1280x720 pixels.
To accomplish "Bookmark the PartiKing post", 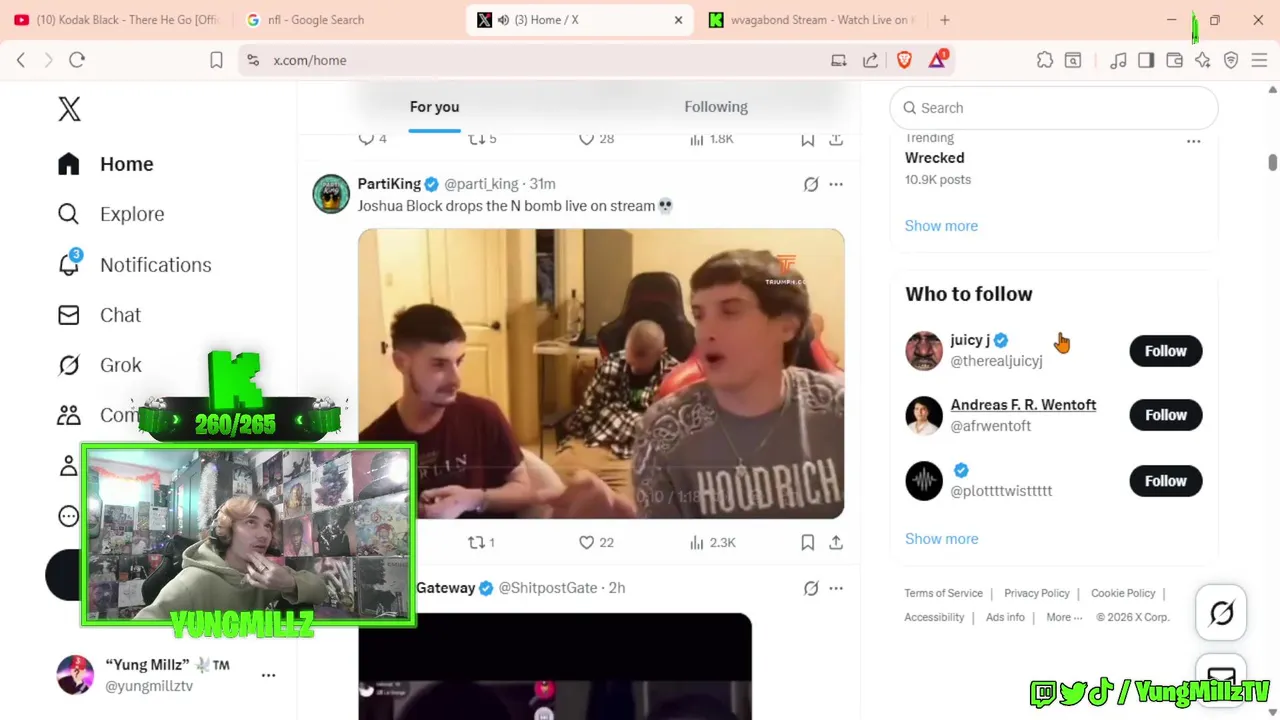I will pyautogui.click(x=807, y=542).
